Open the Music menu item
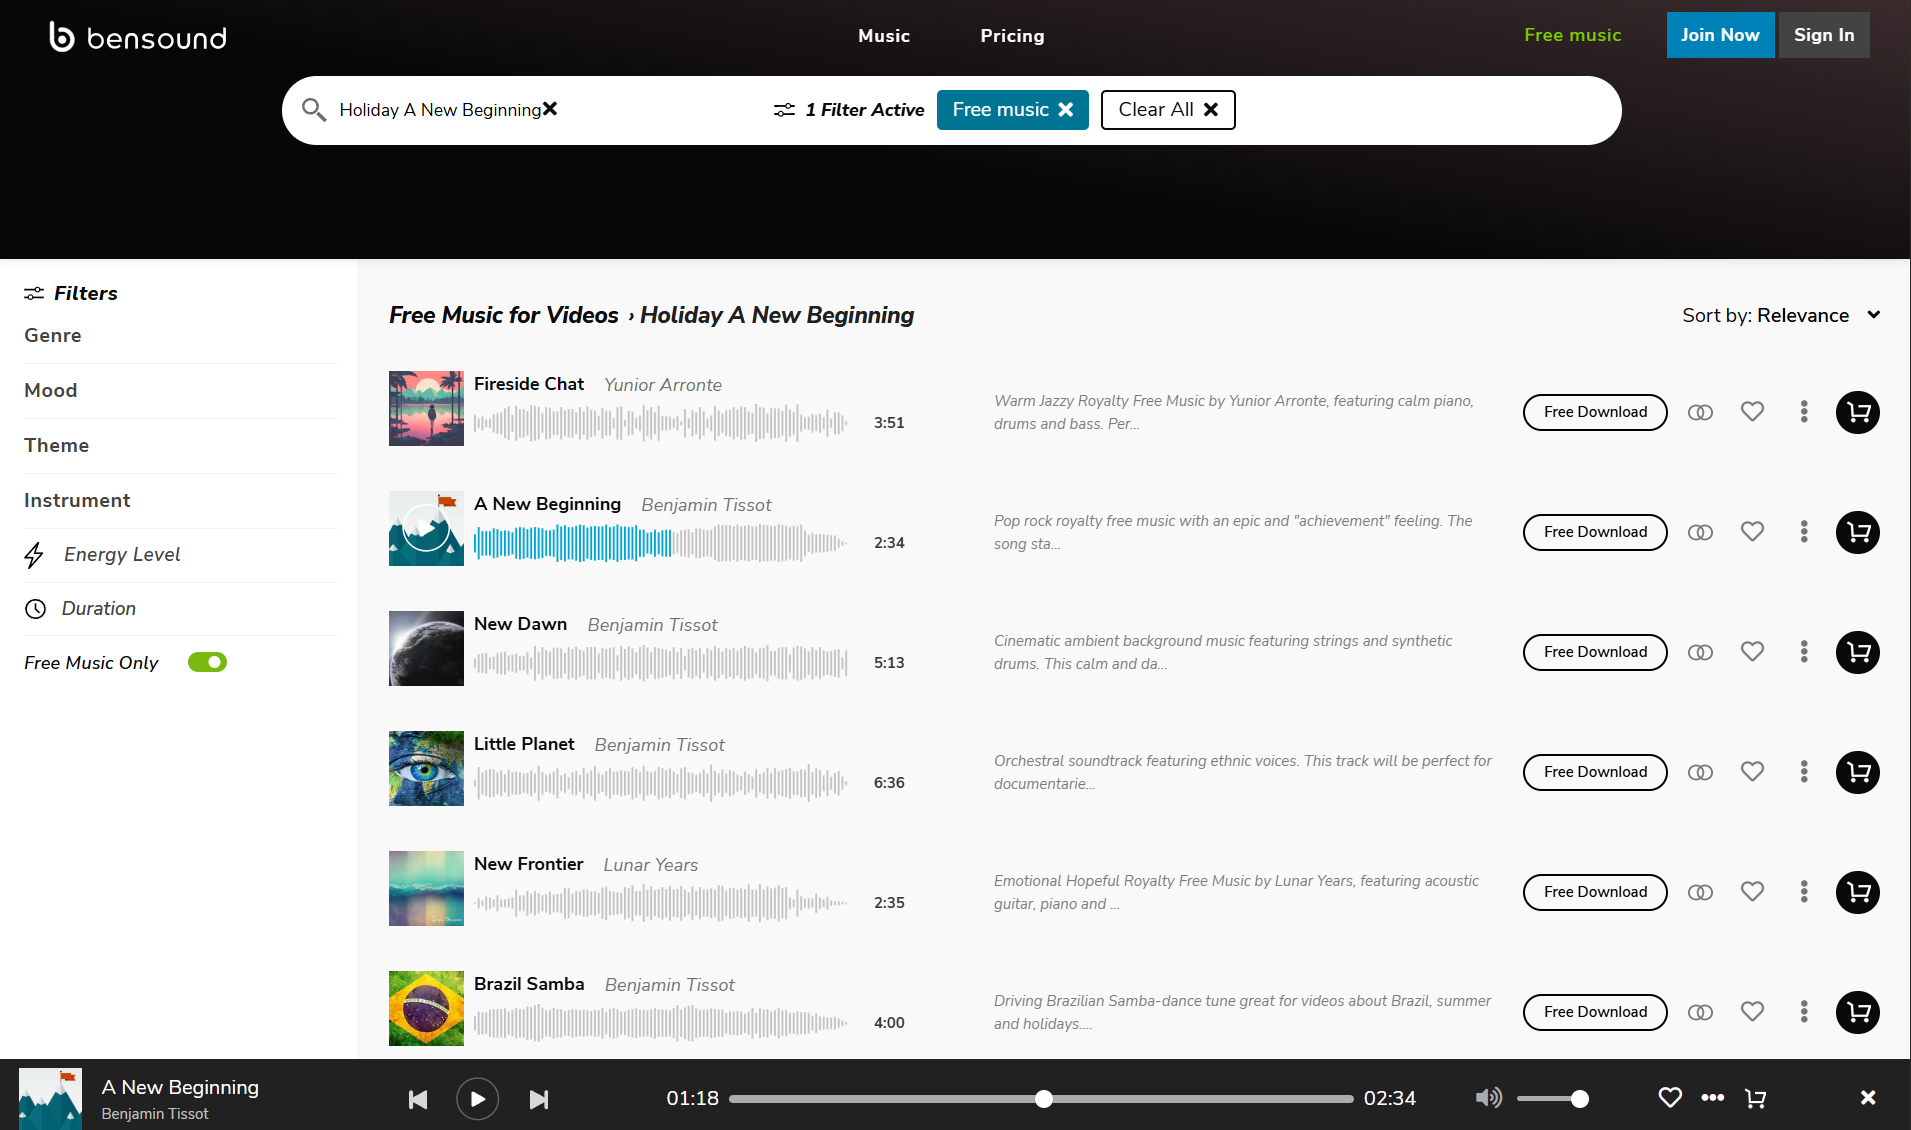 click(x=884, y=36)
